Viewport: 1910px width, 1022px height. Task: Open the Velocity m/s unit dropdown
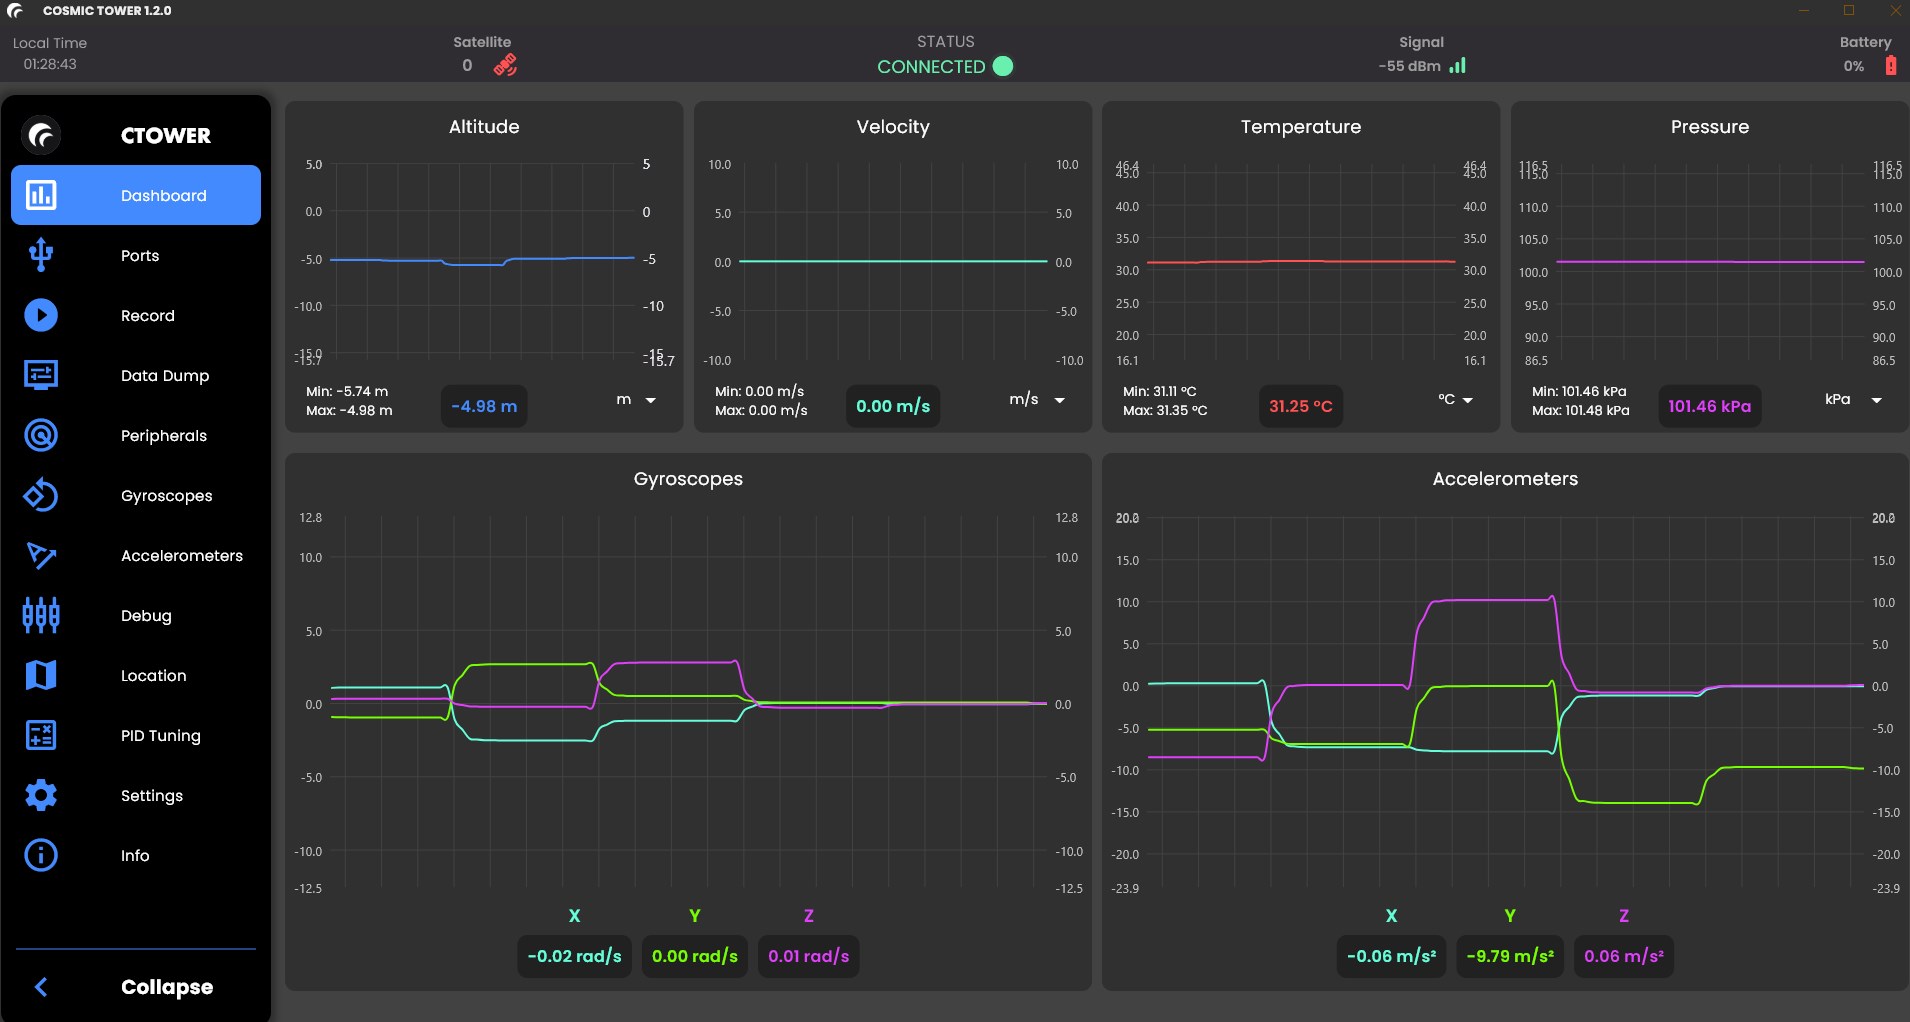[1037, 400]
